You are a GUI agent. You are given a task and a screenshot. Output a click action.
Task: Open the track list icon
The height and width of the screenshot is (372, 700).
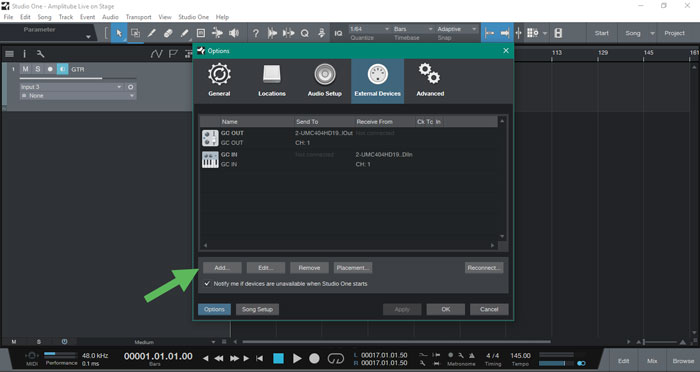coord(9,54)
